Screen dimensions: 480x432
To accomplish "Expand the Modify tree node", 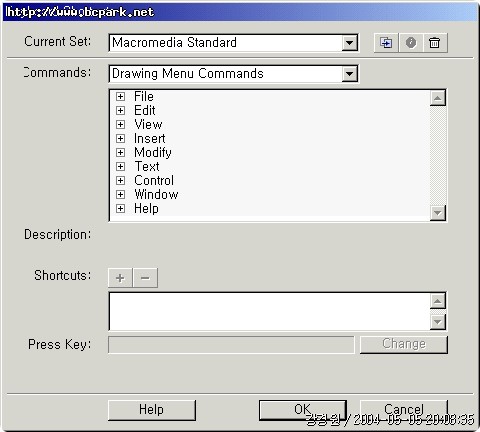I will click(120, 153).
